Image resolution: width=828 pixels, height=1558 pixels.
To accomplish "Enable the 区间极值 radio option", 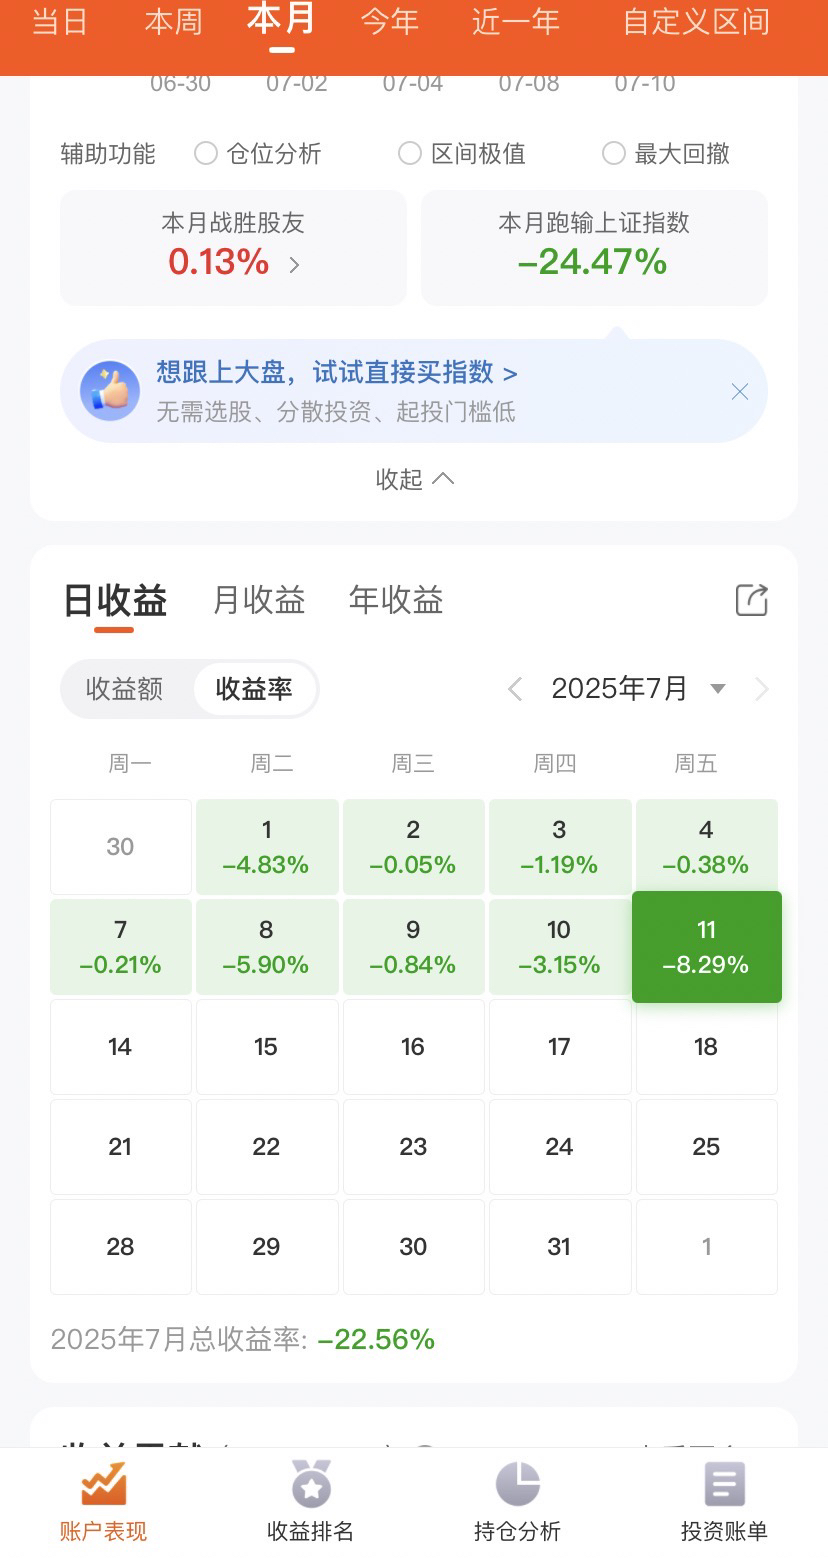I will (410, 153).
